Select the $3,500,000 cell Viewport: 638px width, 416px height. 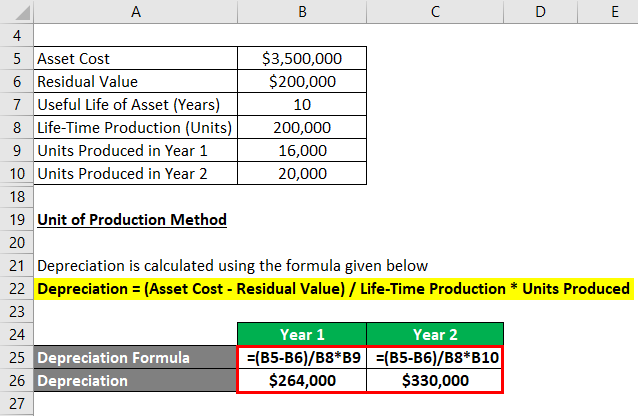click(x=302, y=59)
